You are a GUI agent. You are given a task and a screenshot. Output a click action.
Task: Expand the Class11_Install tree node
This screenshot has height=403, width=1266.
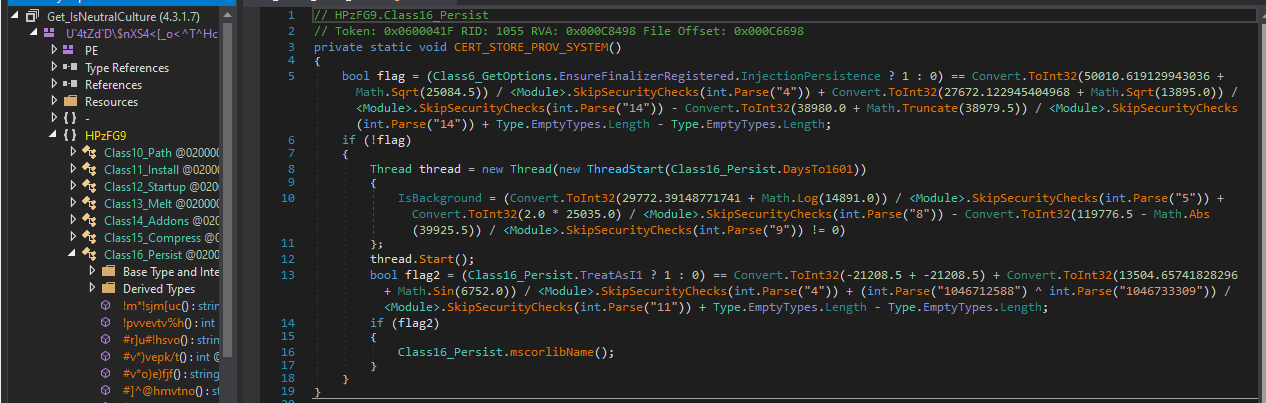click(73, 169)
